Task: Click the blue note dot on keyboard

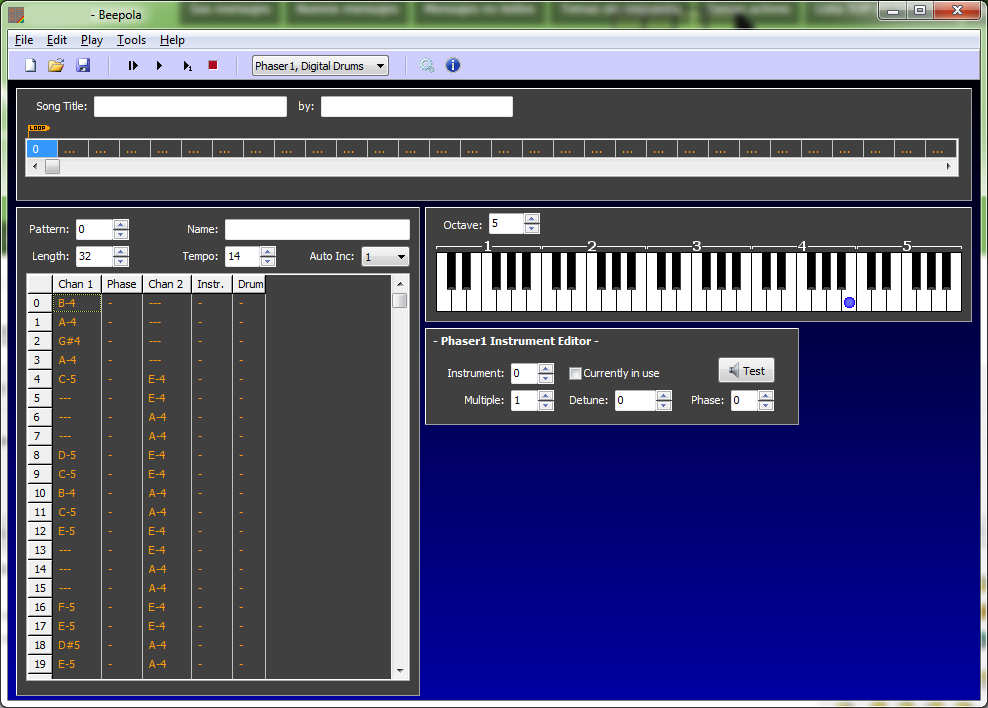Action: 849,302
